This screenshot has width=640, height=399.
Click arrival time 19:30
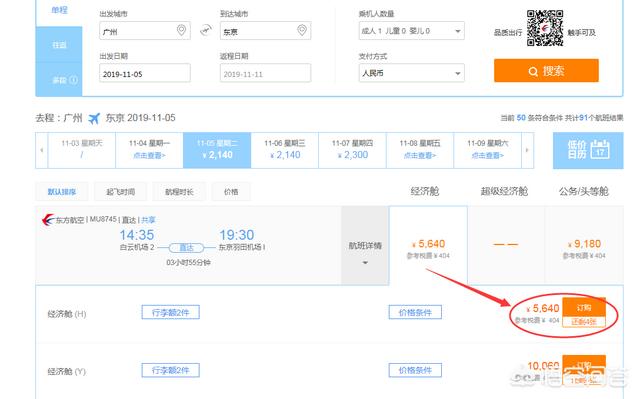click(237, 235)
